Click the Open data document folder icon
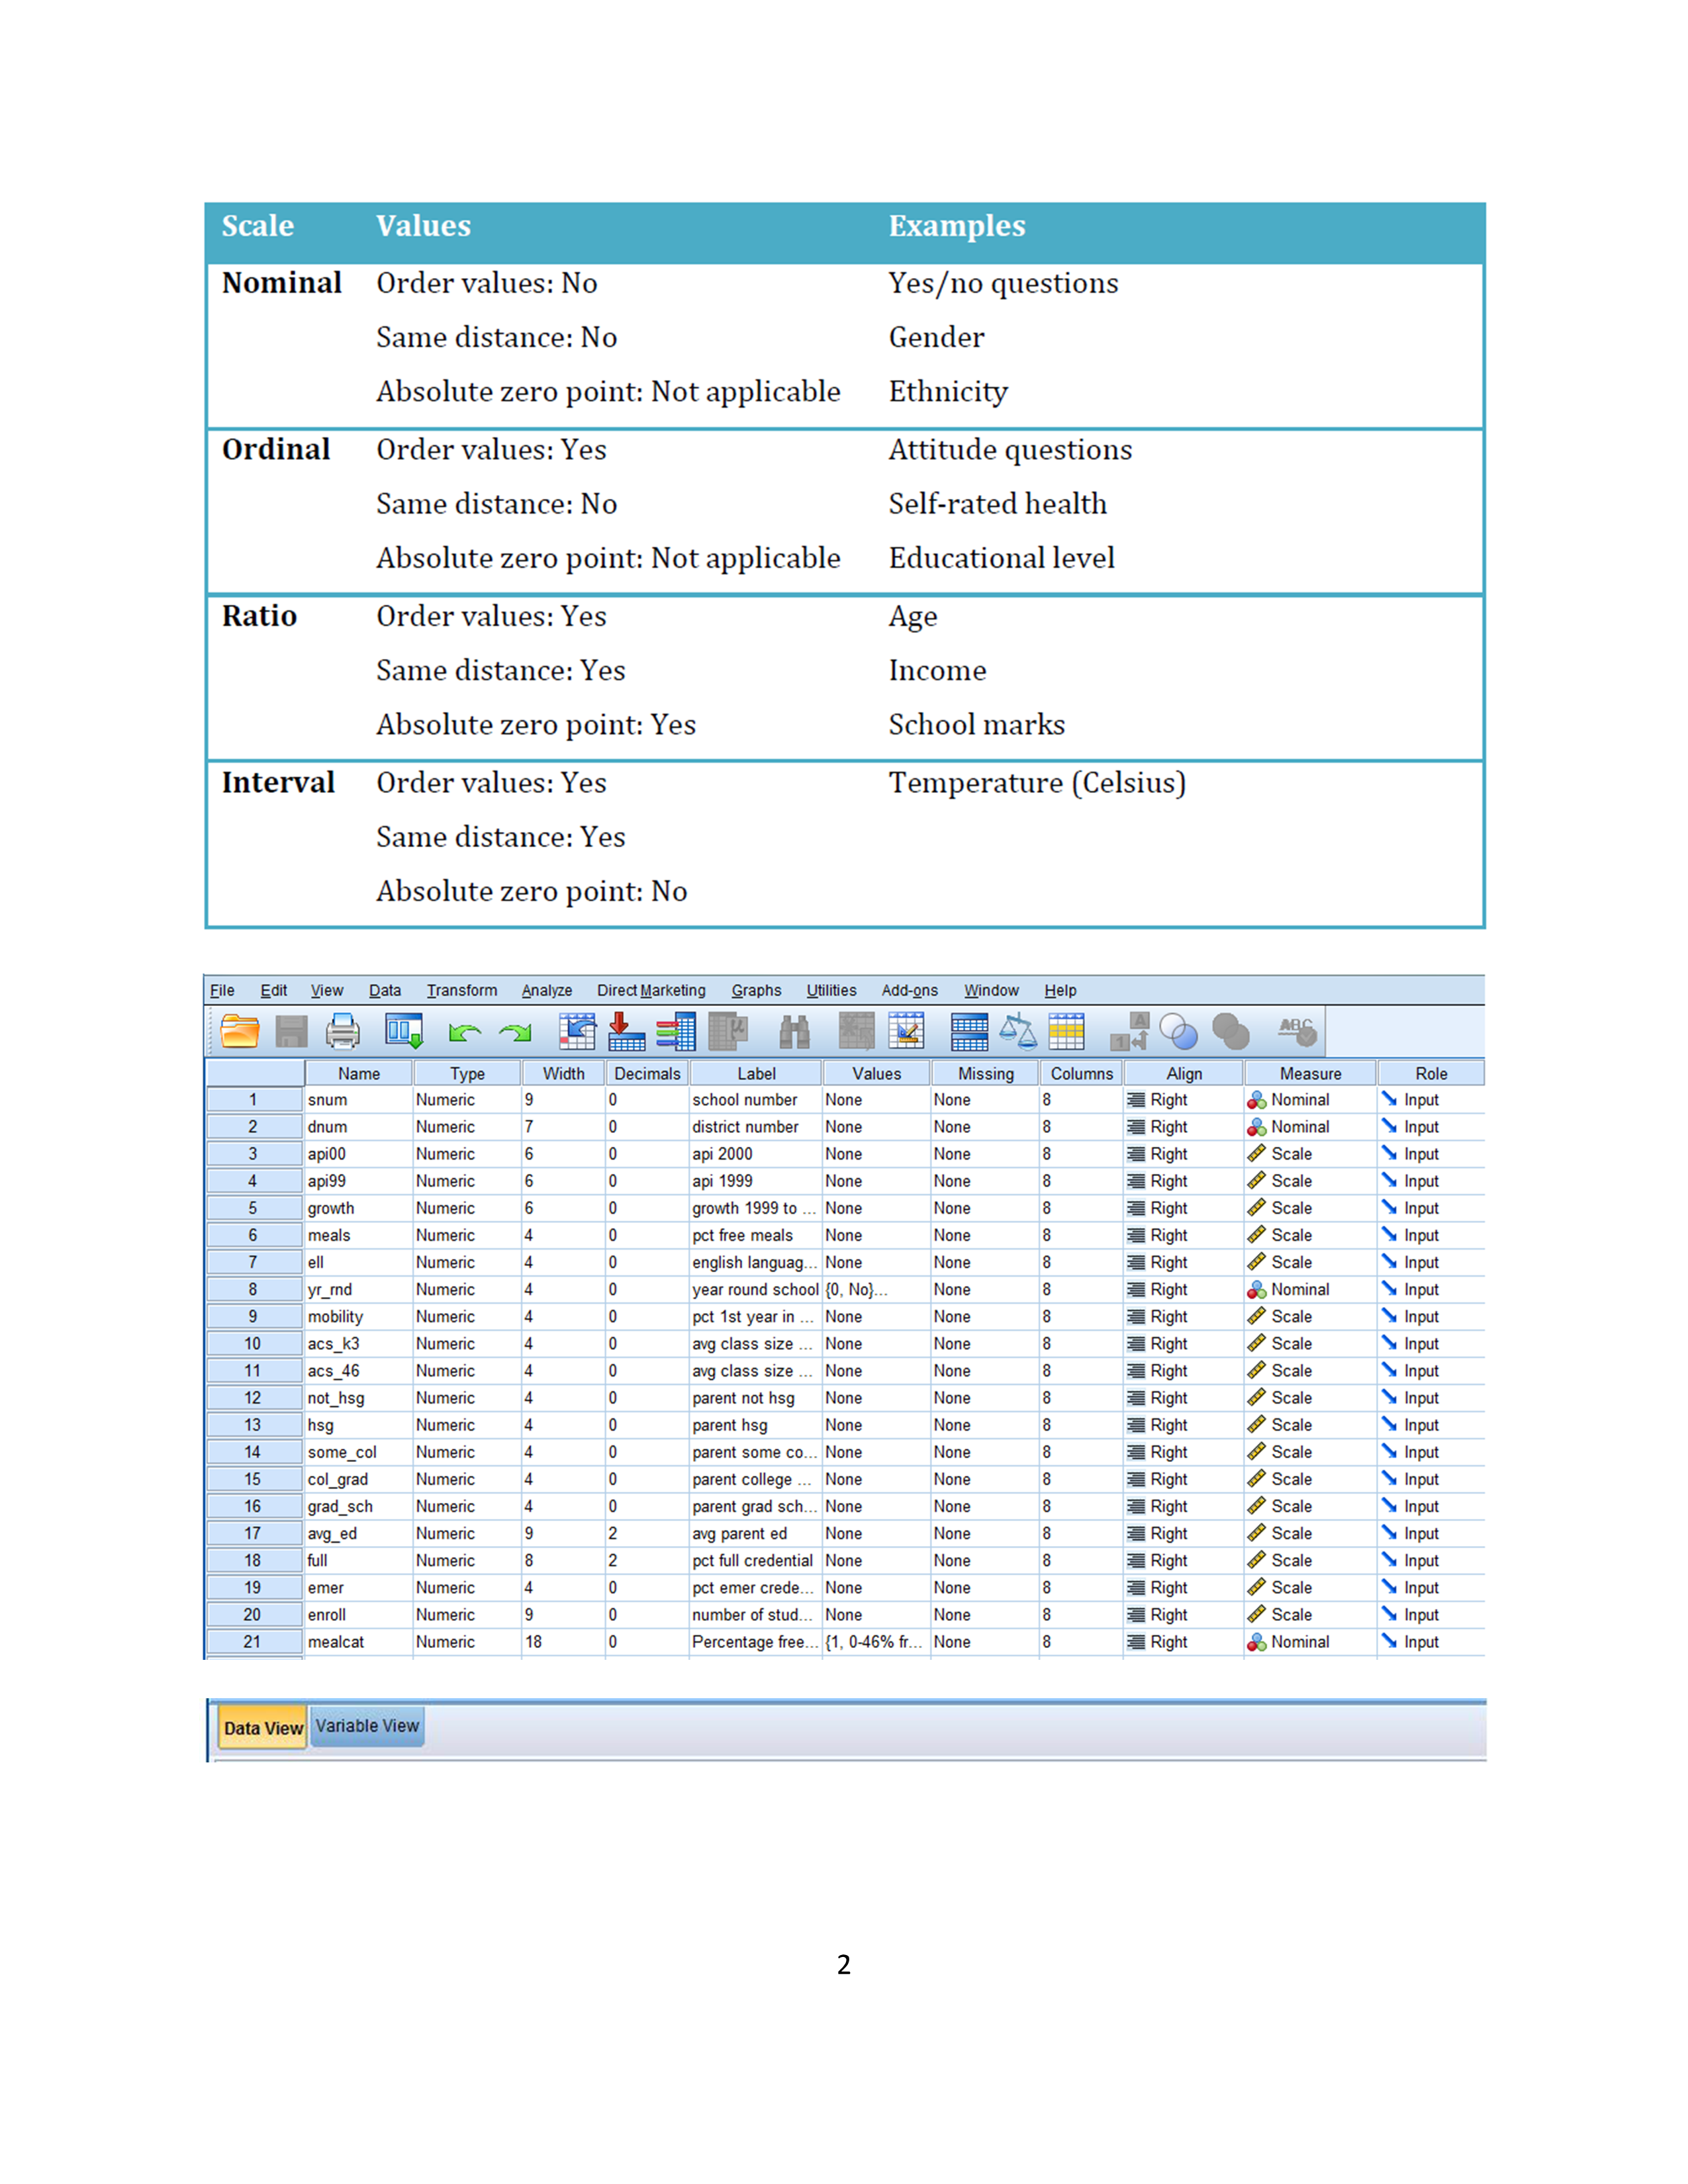This screenshot has height=2184, width=1688. click(240, 1031)
